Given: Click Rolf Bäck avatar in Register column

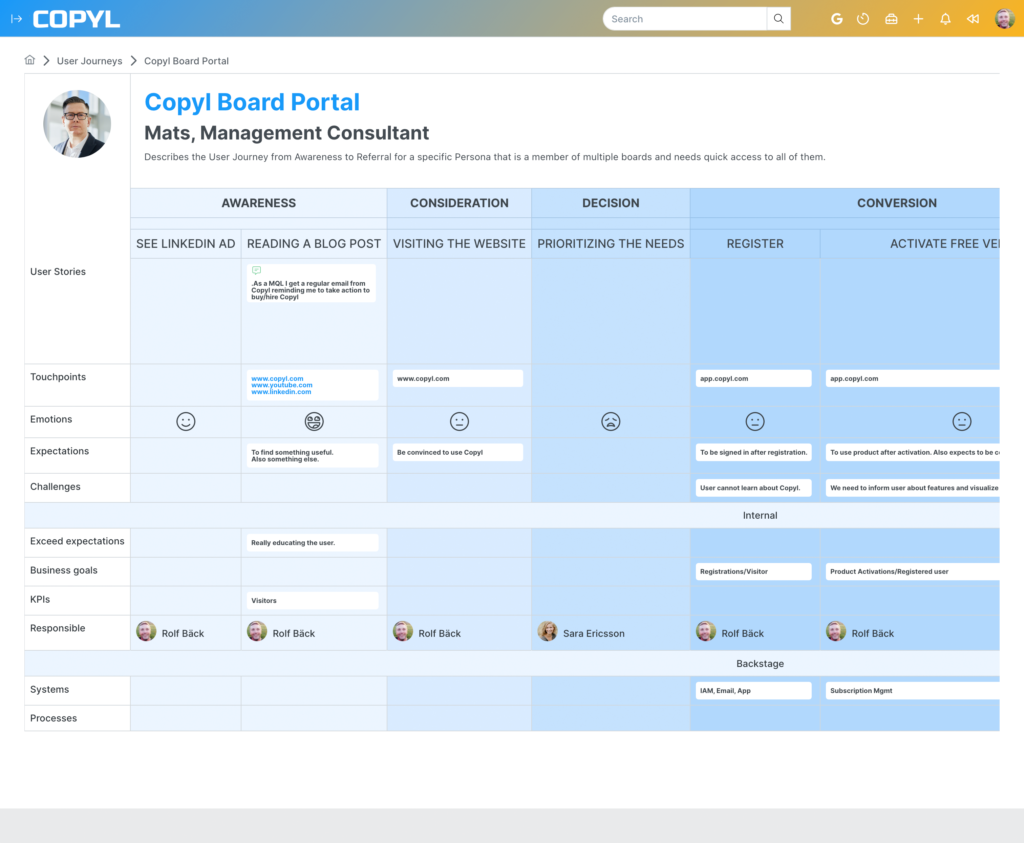Looking at the screenshot, I should tap(706, 631).
